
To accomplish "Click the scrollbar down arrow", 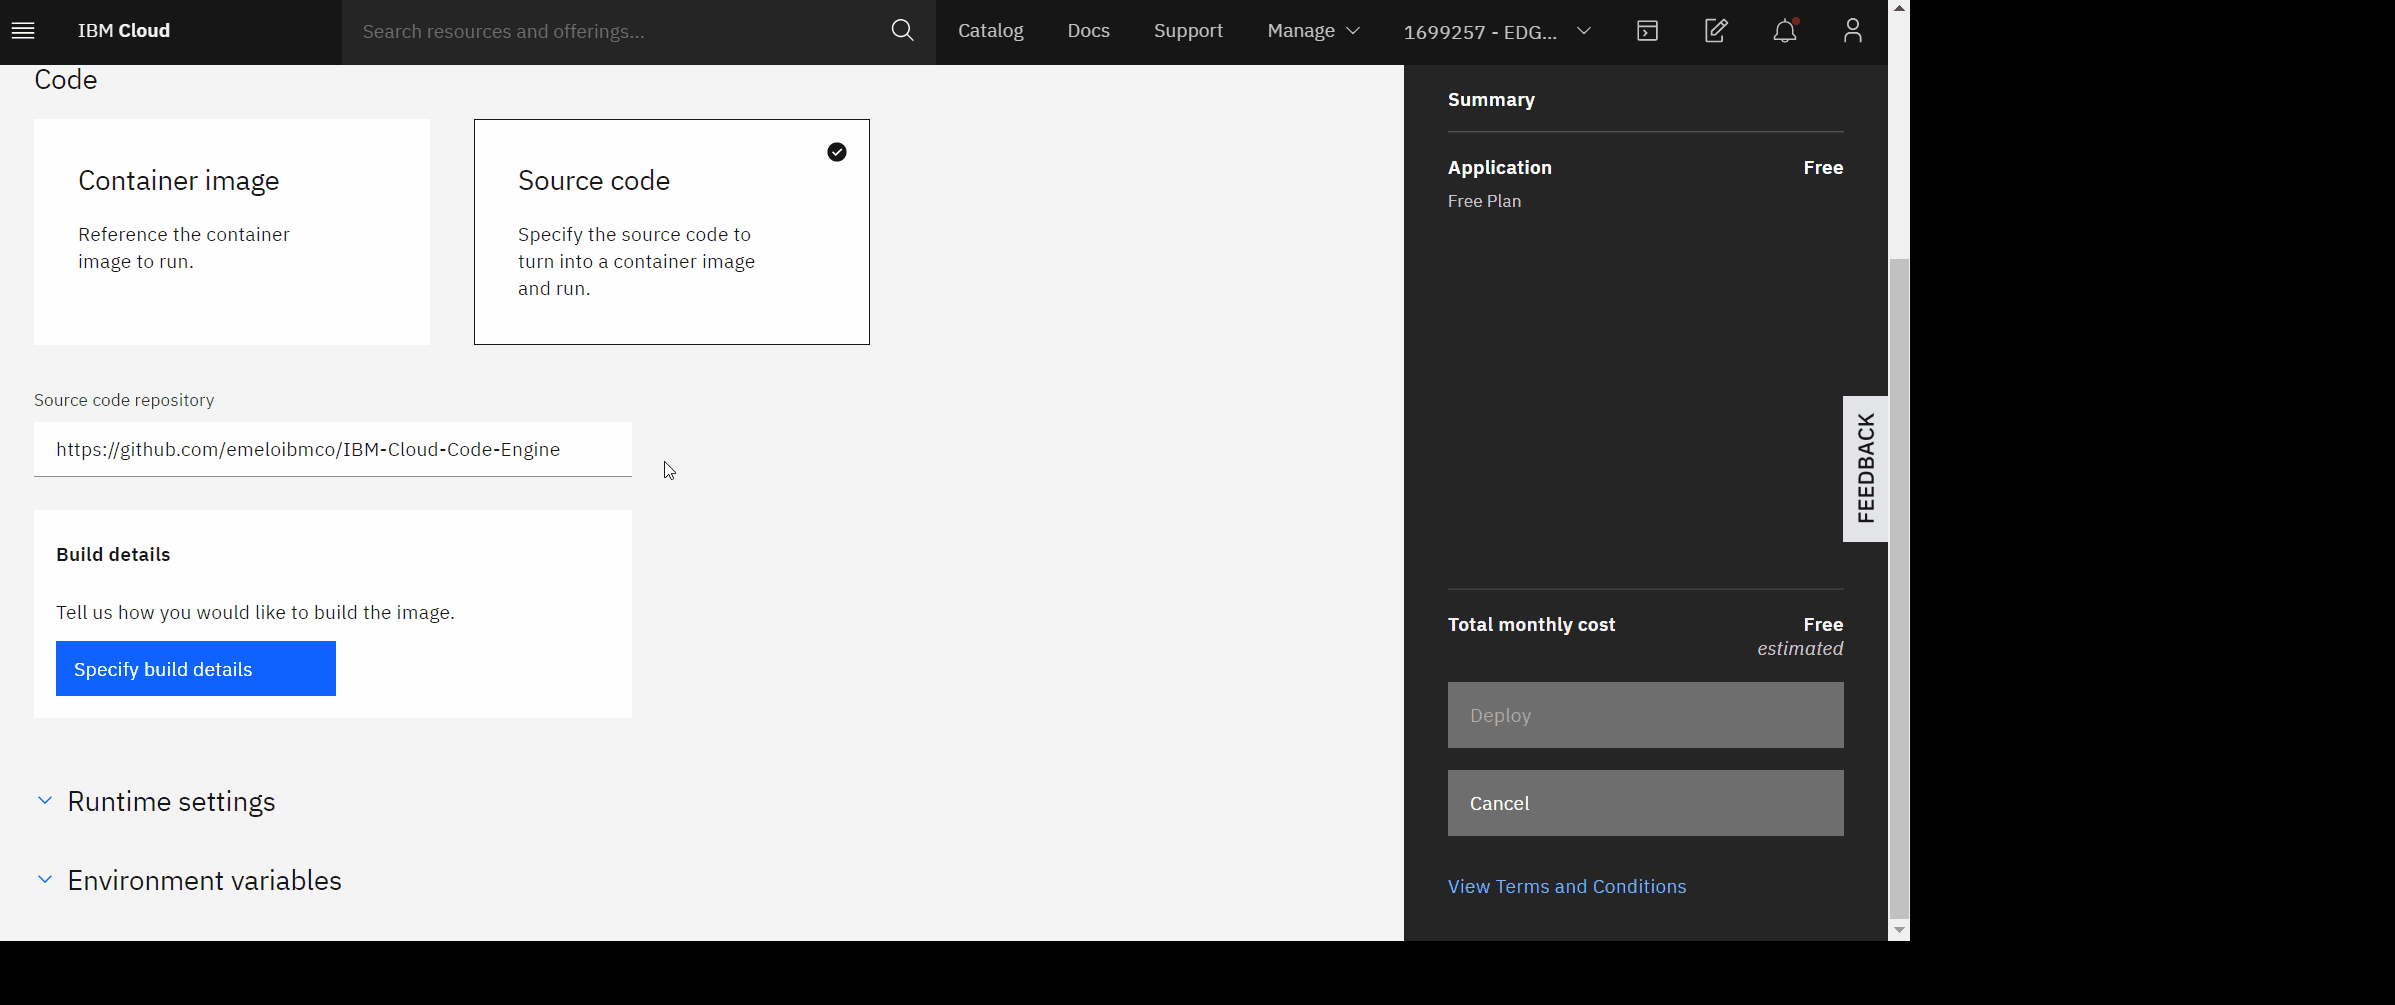I will (1899, 930).
